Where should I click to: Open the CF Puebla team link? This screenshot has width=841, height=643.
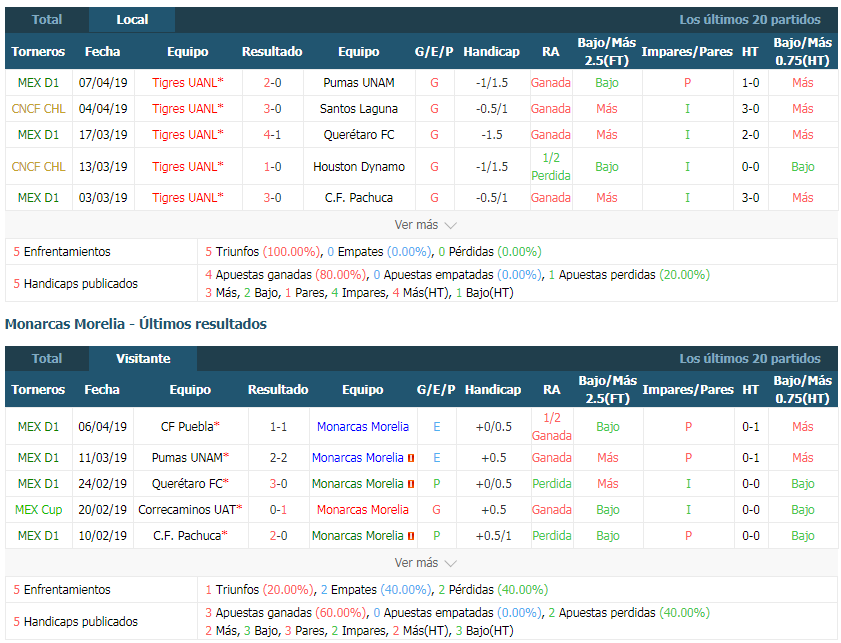click(x=187, y=427)
